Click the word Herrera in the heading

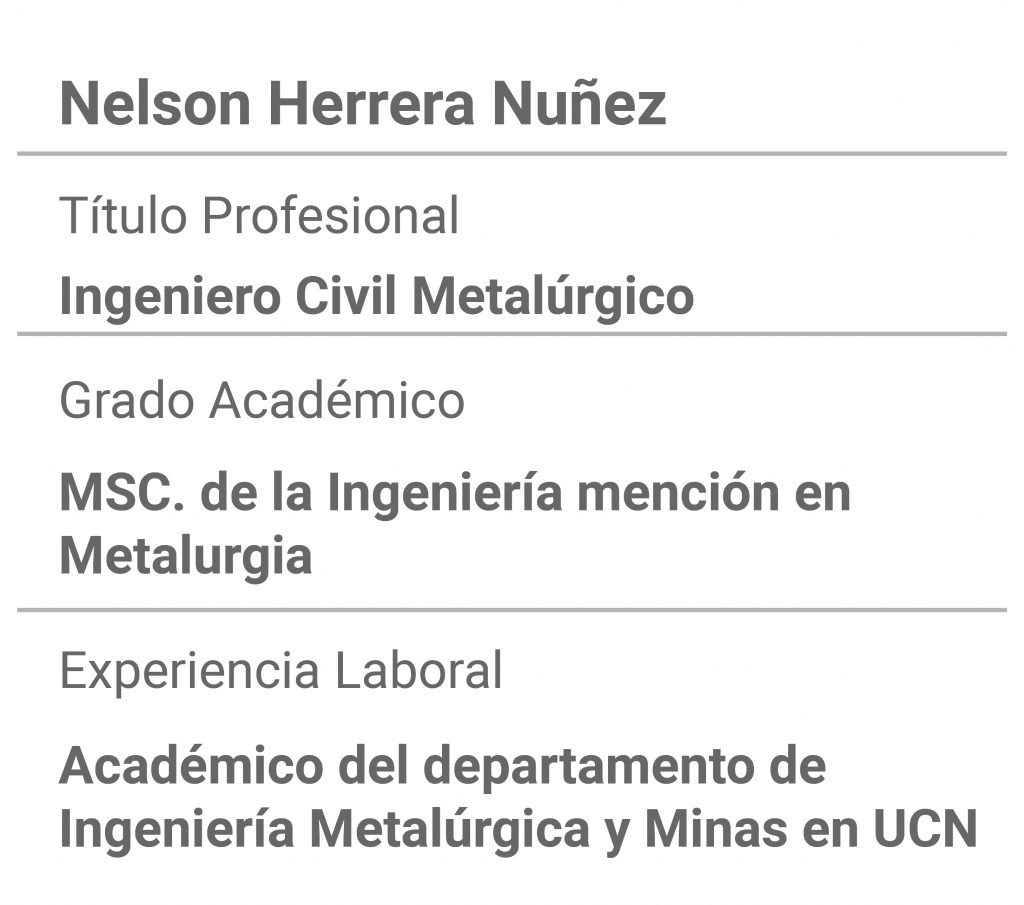pos(371,103)
